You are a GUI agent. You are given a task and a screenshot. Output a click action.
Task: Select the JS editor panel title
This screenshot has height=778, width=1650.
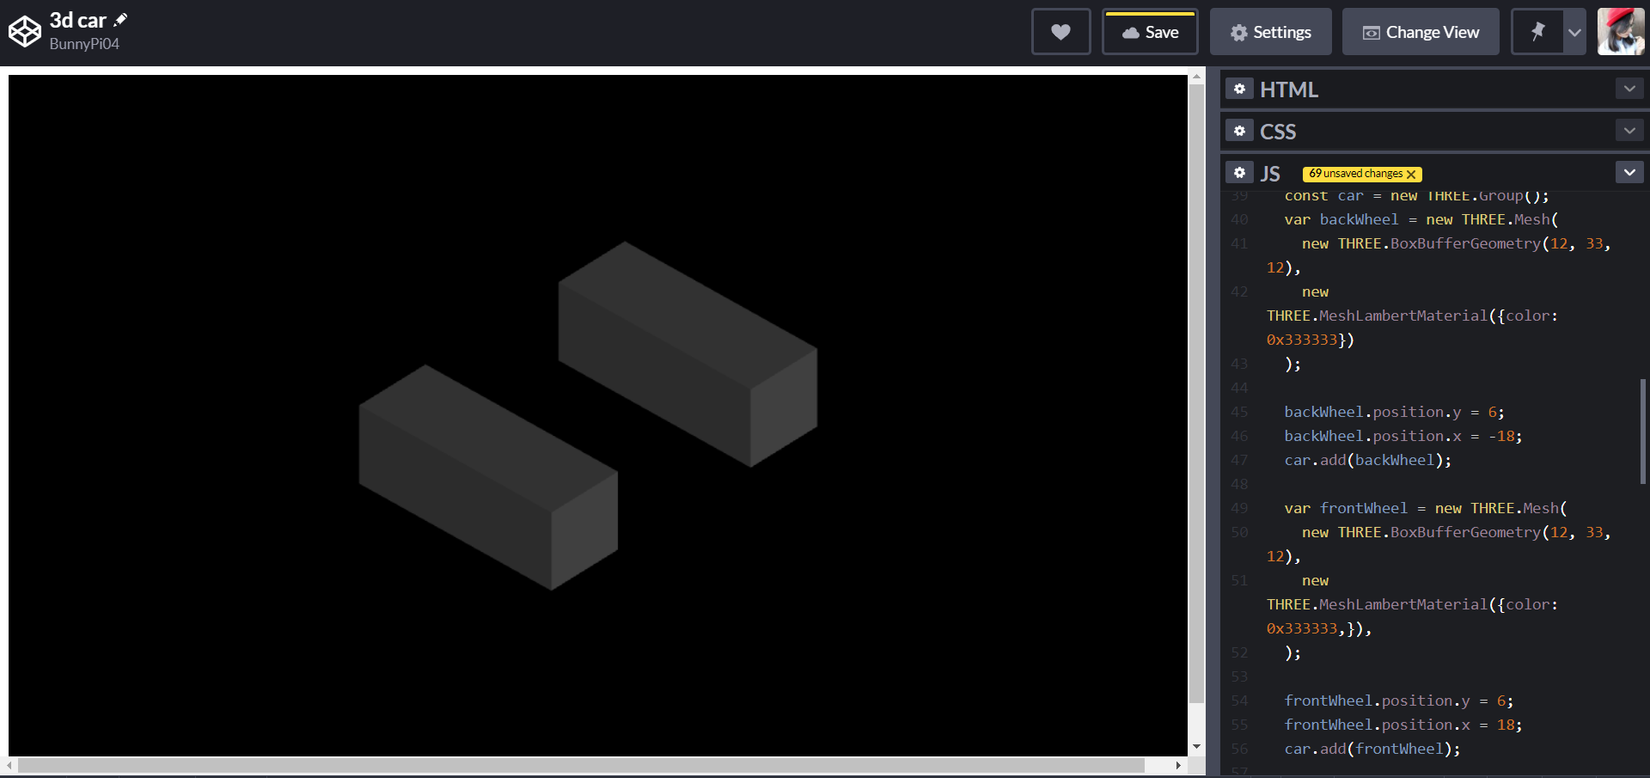(x=1270, y=173)
